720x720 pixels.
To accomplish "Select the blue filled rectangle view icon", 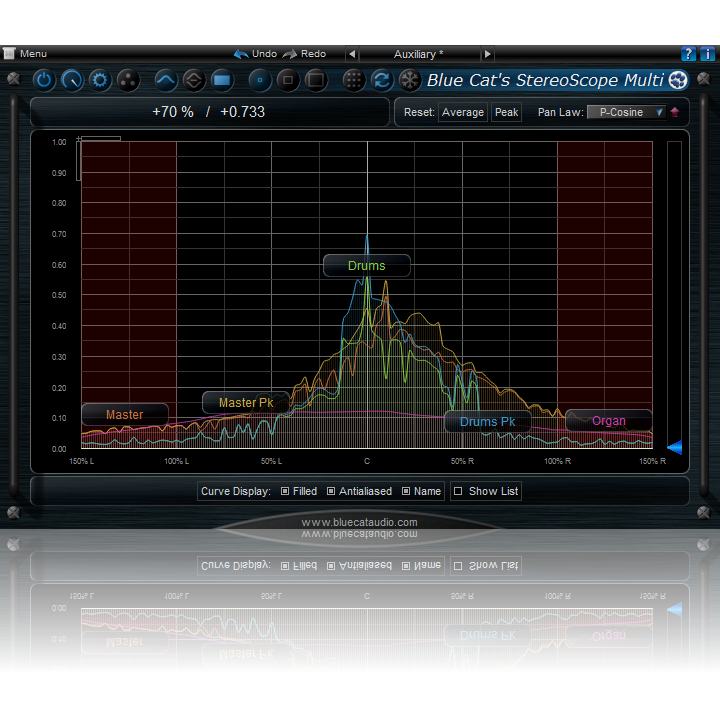I will pyautogui.click(x=222, y=80).
